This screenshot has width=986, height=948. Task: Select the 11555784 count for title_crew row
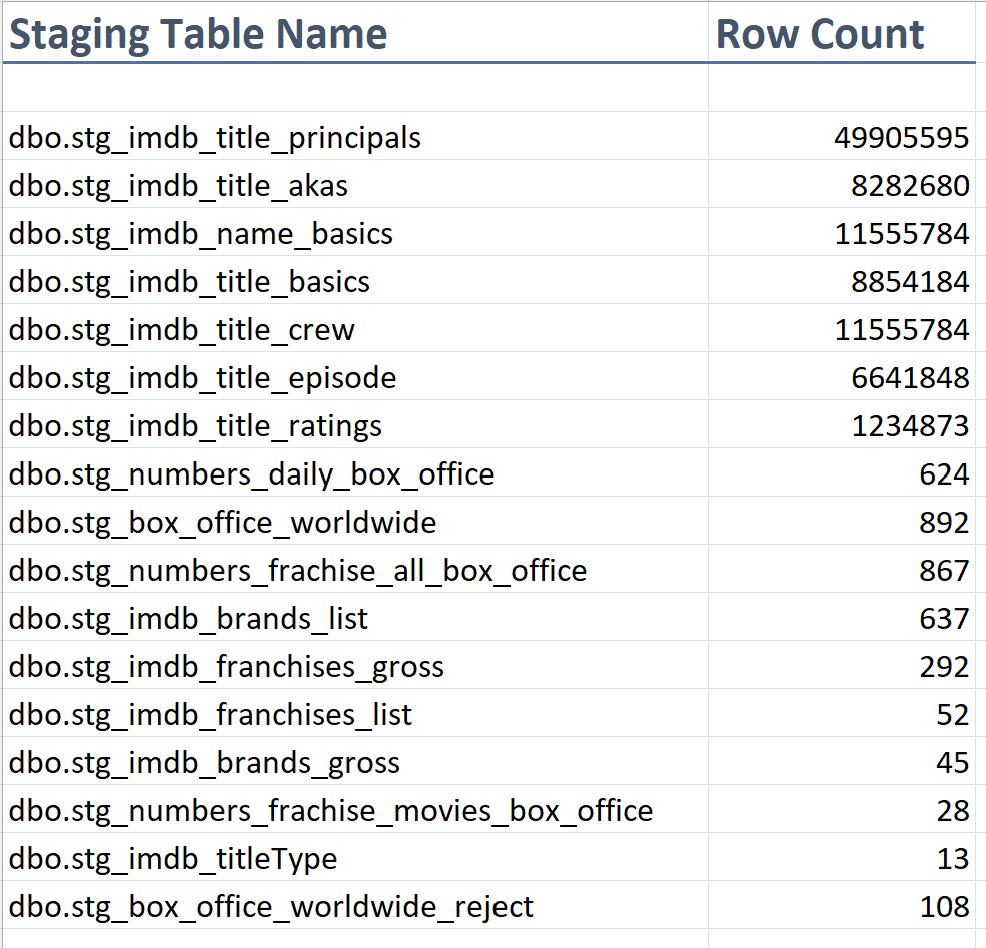click(x=842, y=328)
